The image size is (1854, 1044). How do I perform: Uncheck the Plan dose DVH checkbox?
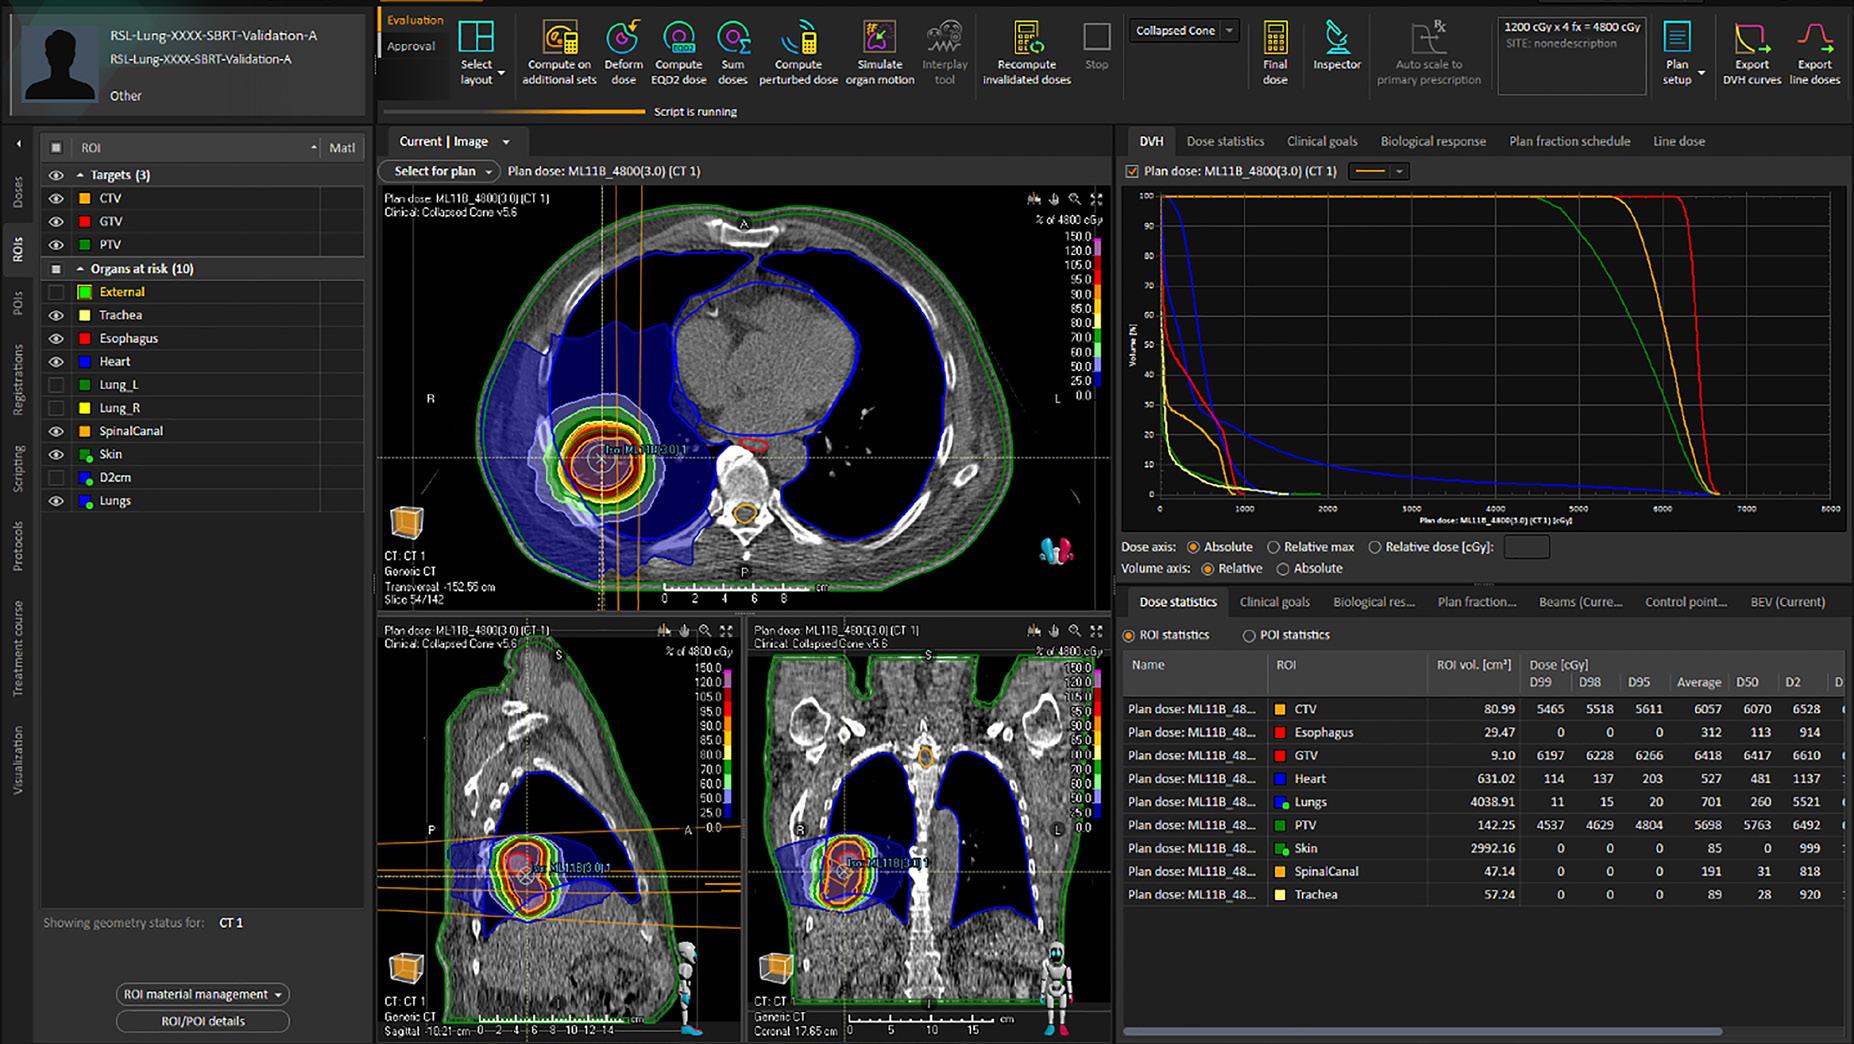tap(1132, 171)
